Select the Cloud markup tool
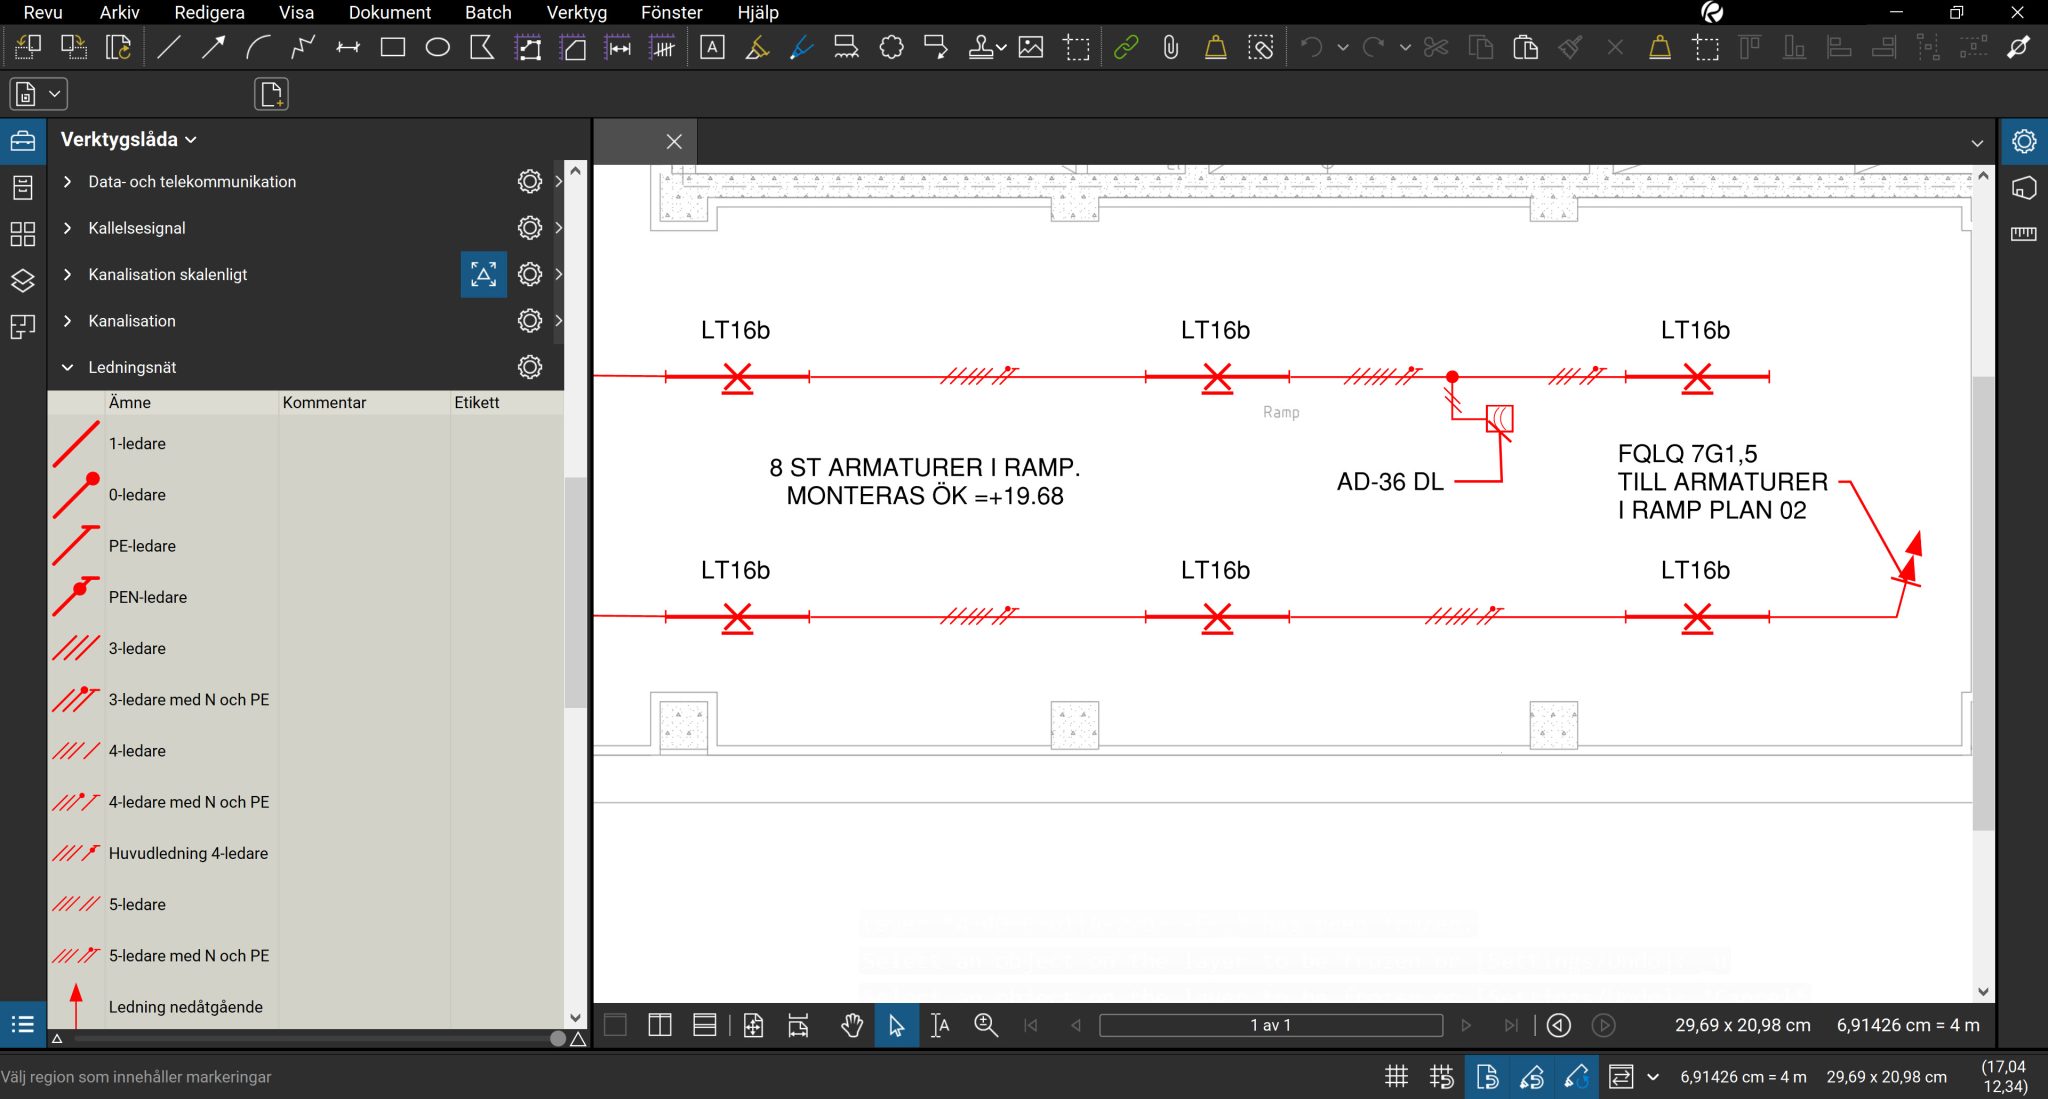Image resolution: width=2048 pixels, height=1099 pixels. click(891, 47)
